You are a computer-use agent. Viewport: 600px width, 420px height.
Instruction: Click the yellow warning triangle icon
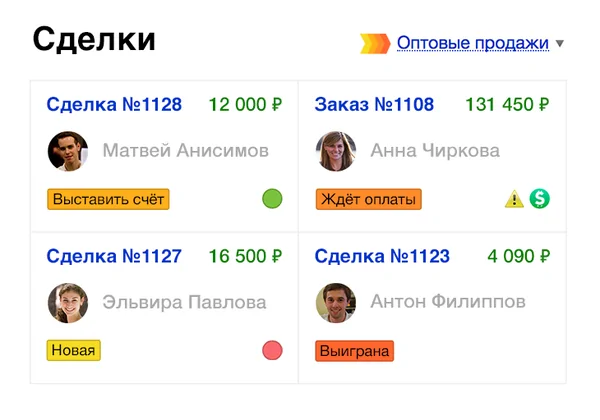(514, 199)
